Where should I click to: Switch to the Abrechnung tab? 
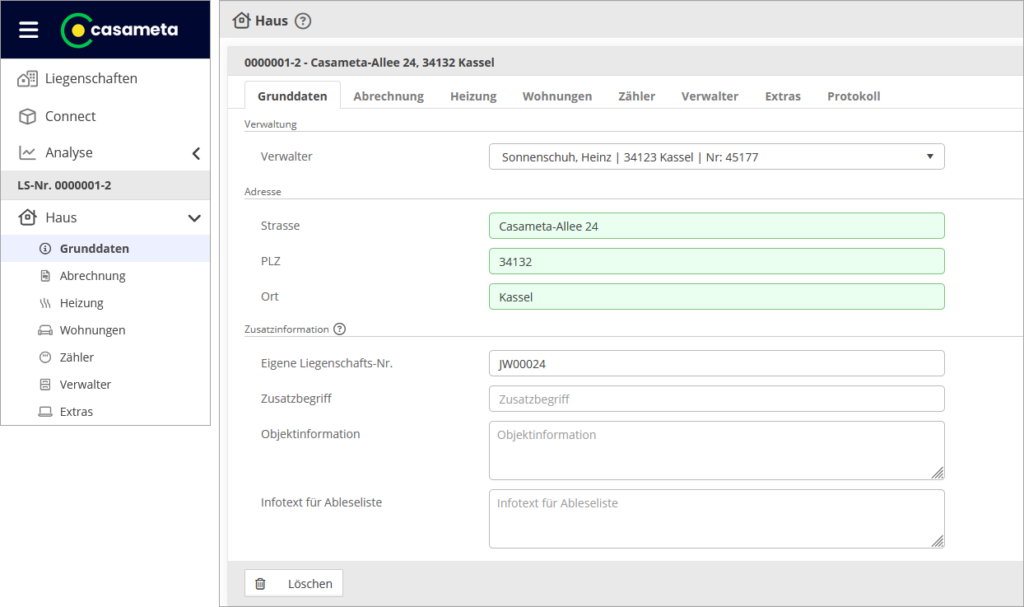(388, 96)
